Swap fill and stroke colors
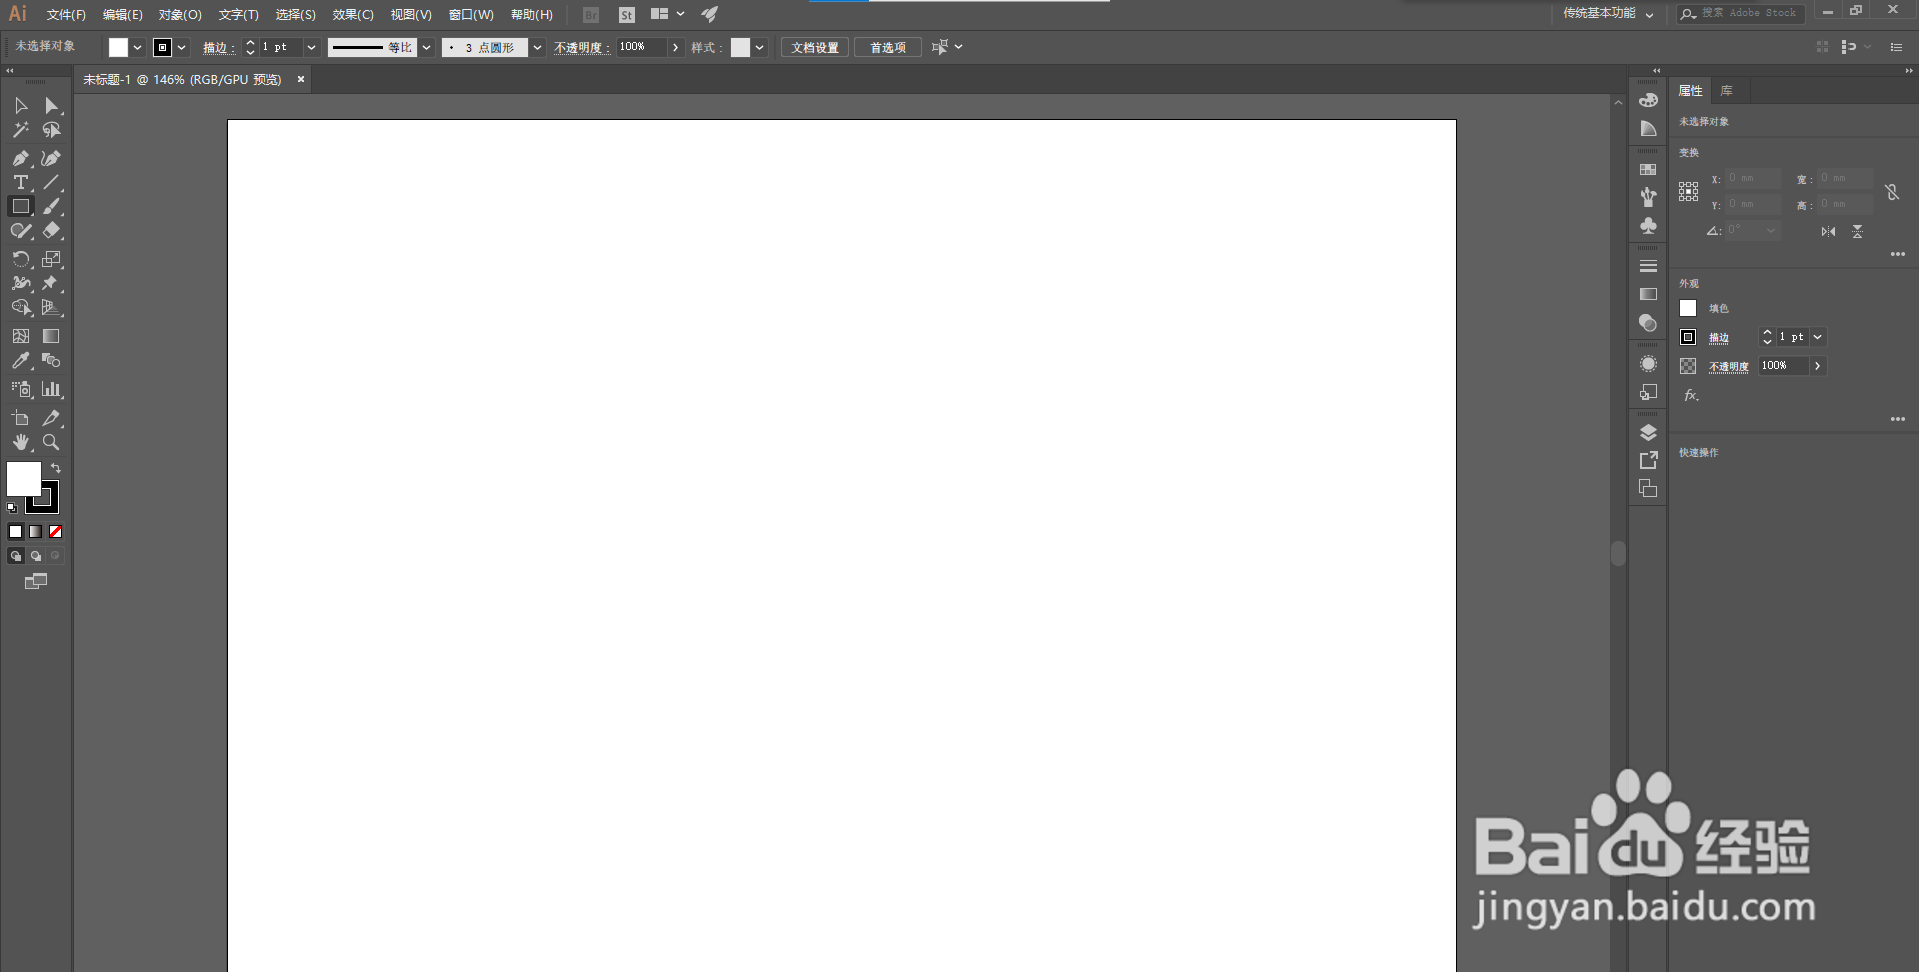This screenshot has height=972, width=1919. coord(56,468)
